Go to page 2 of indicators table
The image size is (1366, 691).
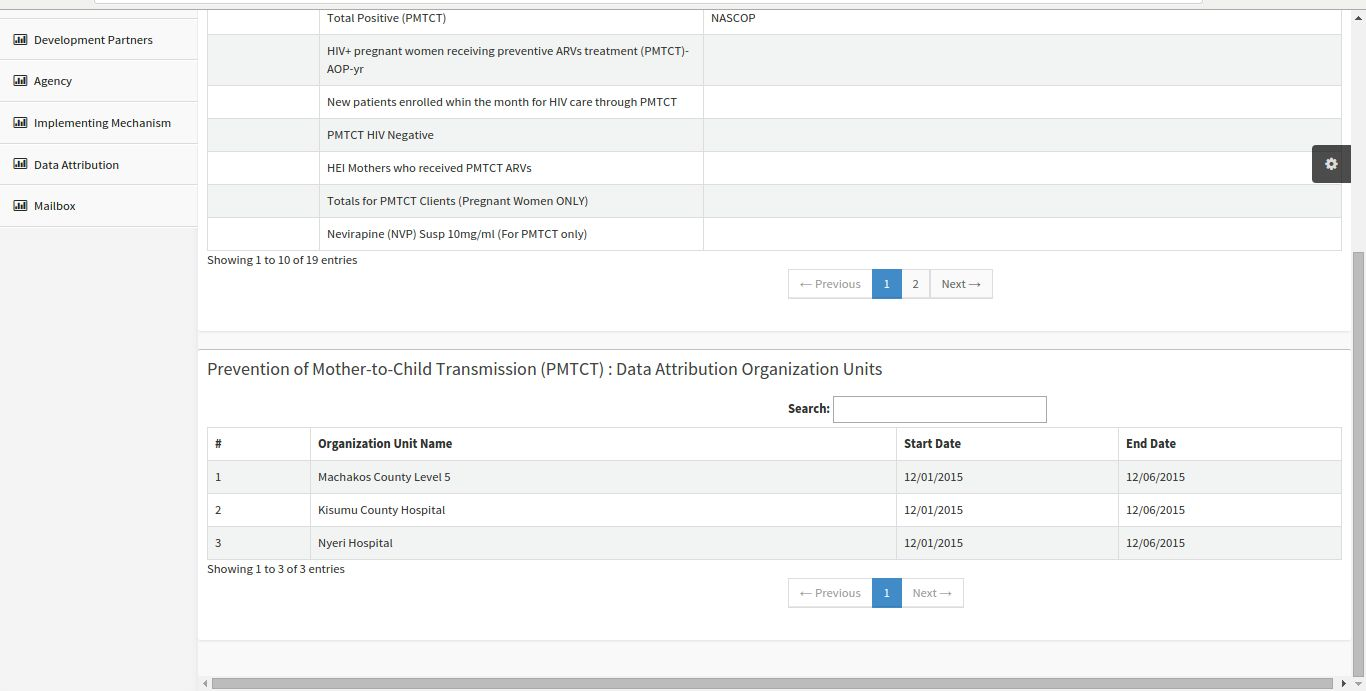pyautogui.click(x=915, y=284)
